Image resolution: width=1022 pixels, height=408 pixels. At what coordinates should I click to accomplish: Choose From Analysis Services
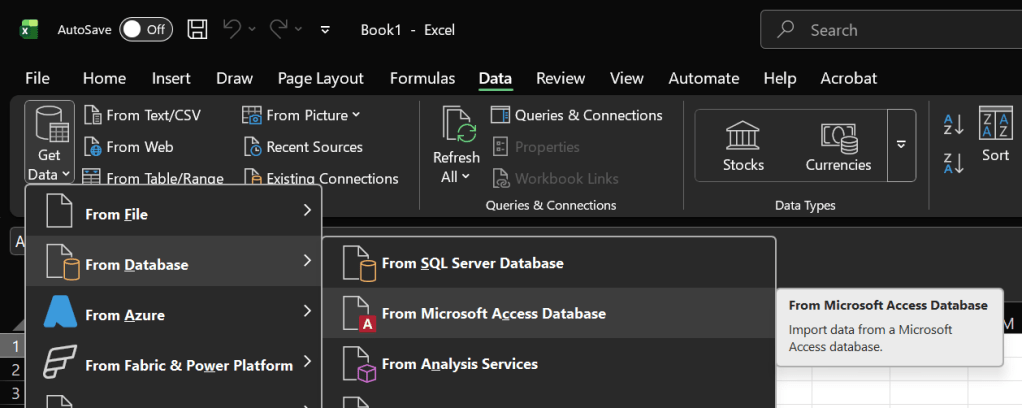pos(549,364)
